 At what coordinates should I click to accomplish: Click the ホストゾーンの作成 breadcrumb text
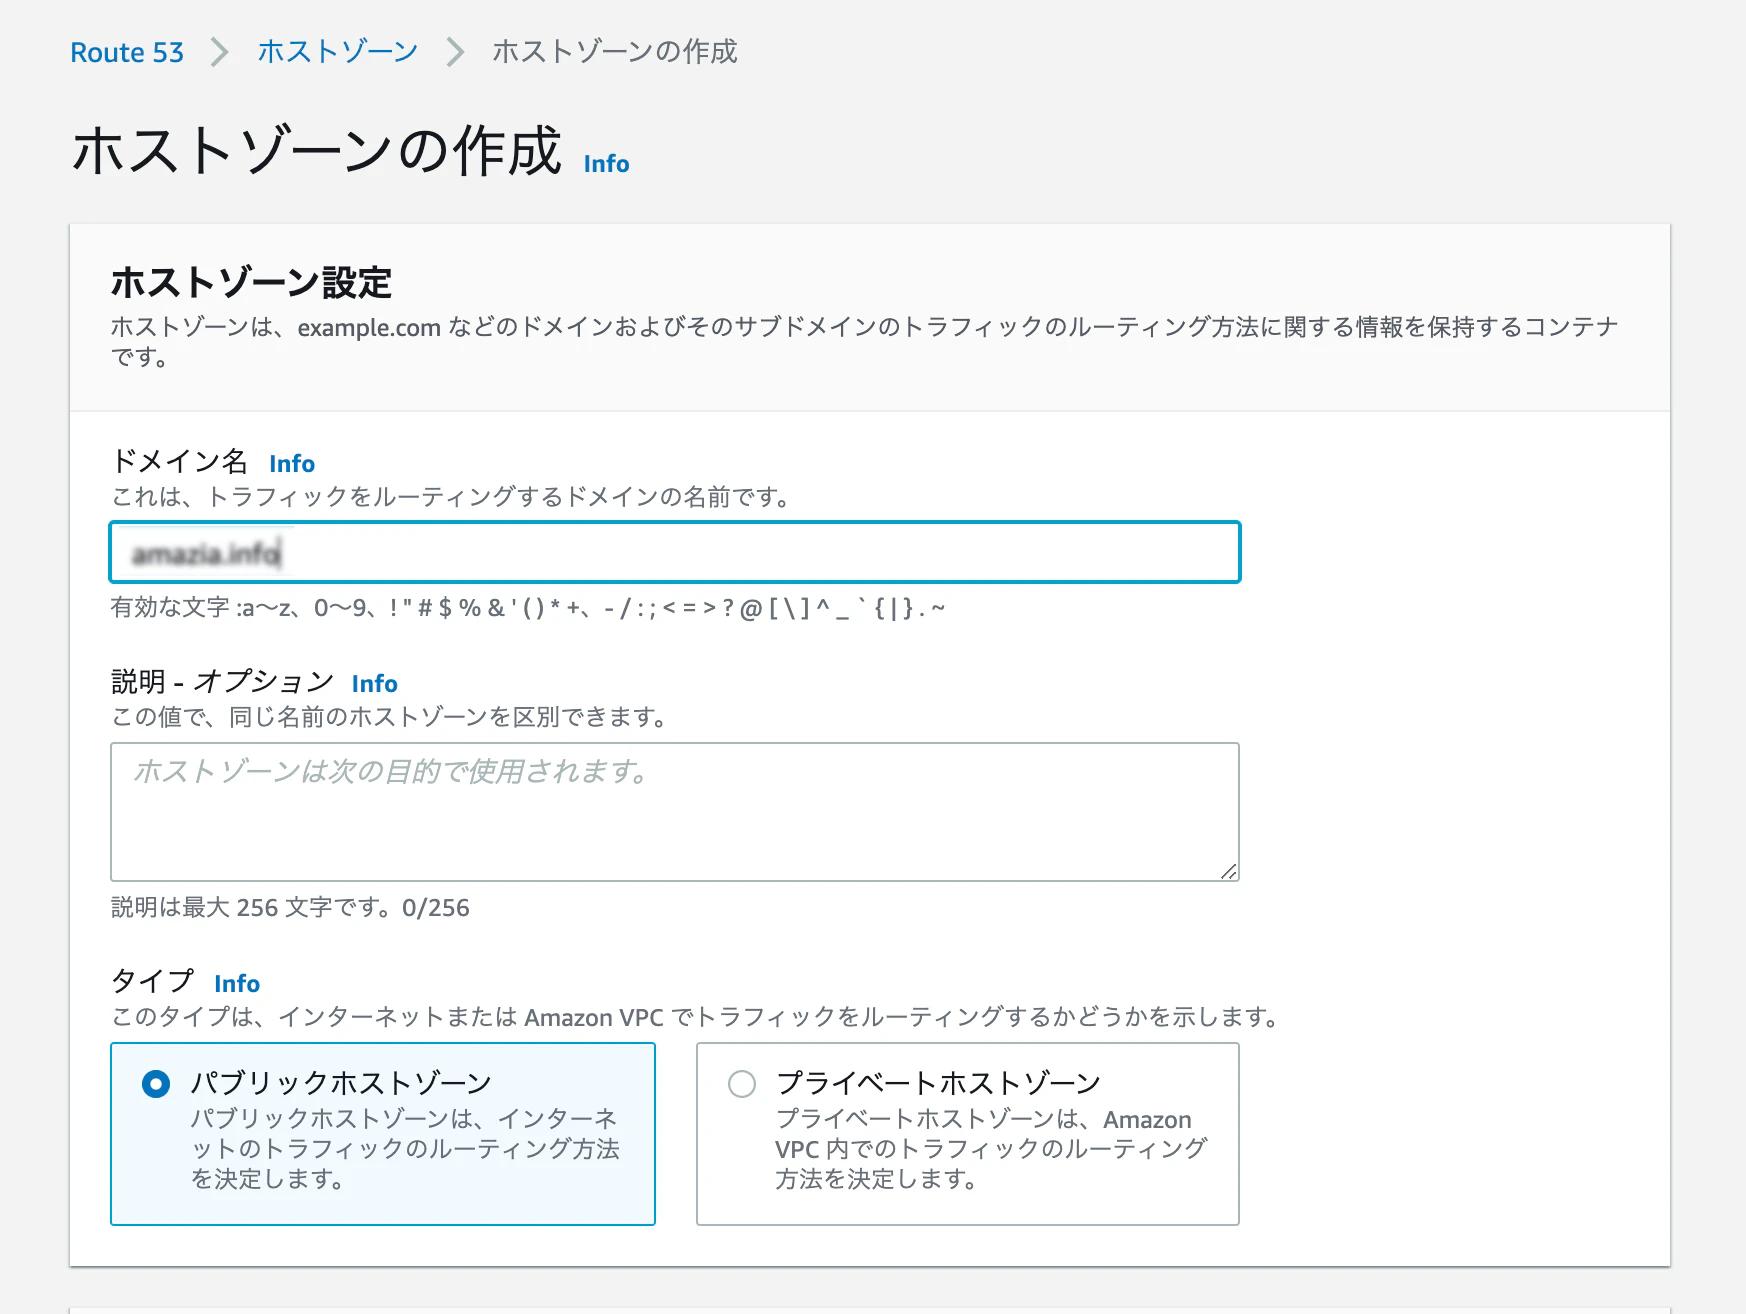pos(615,52)
